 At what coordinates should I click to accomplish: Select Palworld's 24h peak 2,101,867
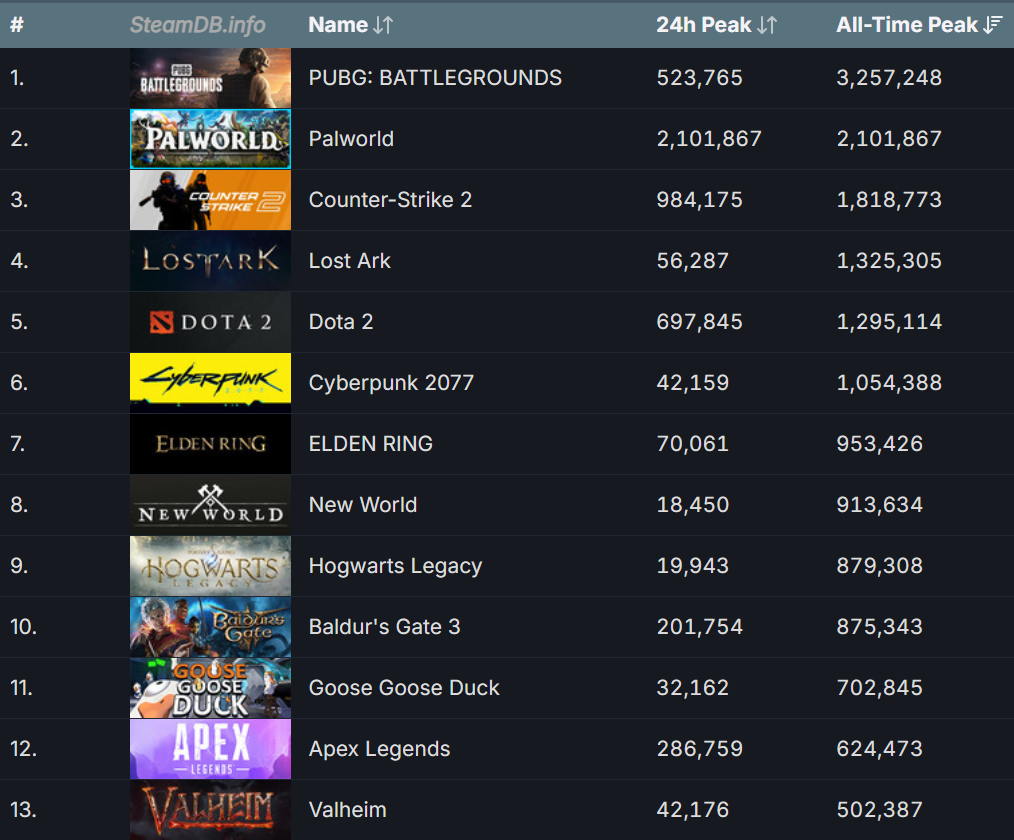click(709, 138)
